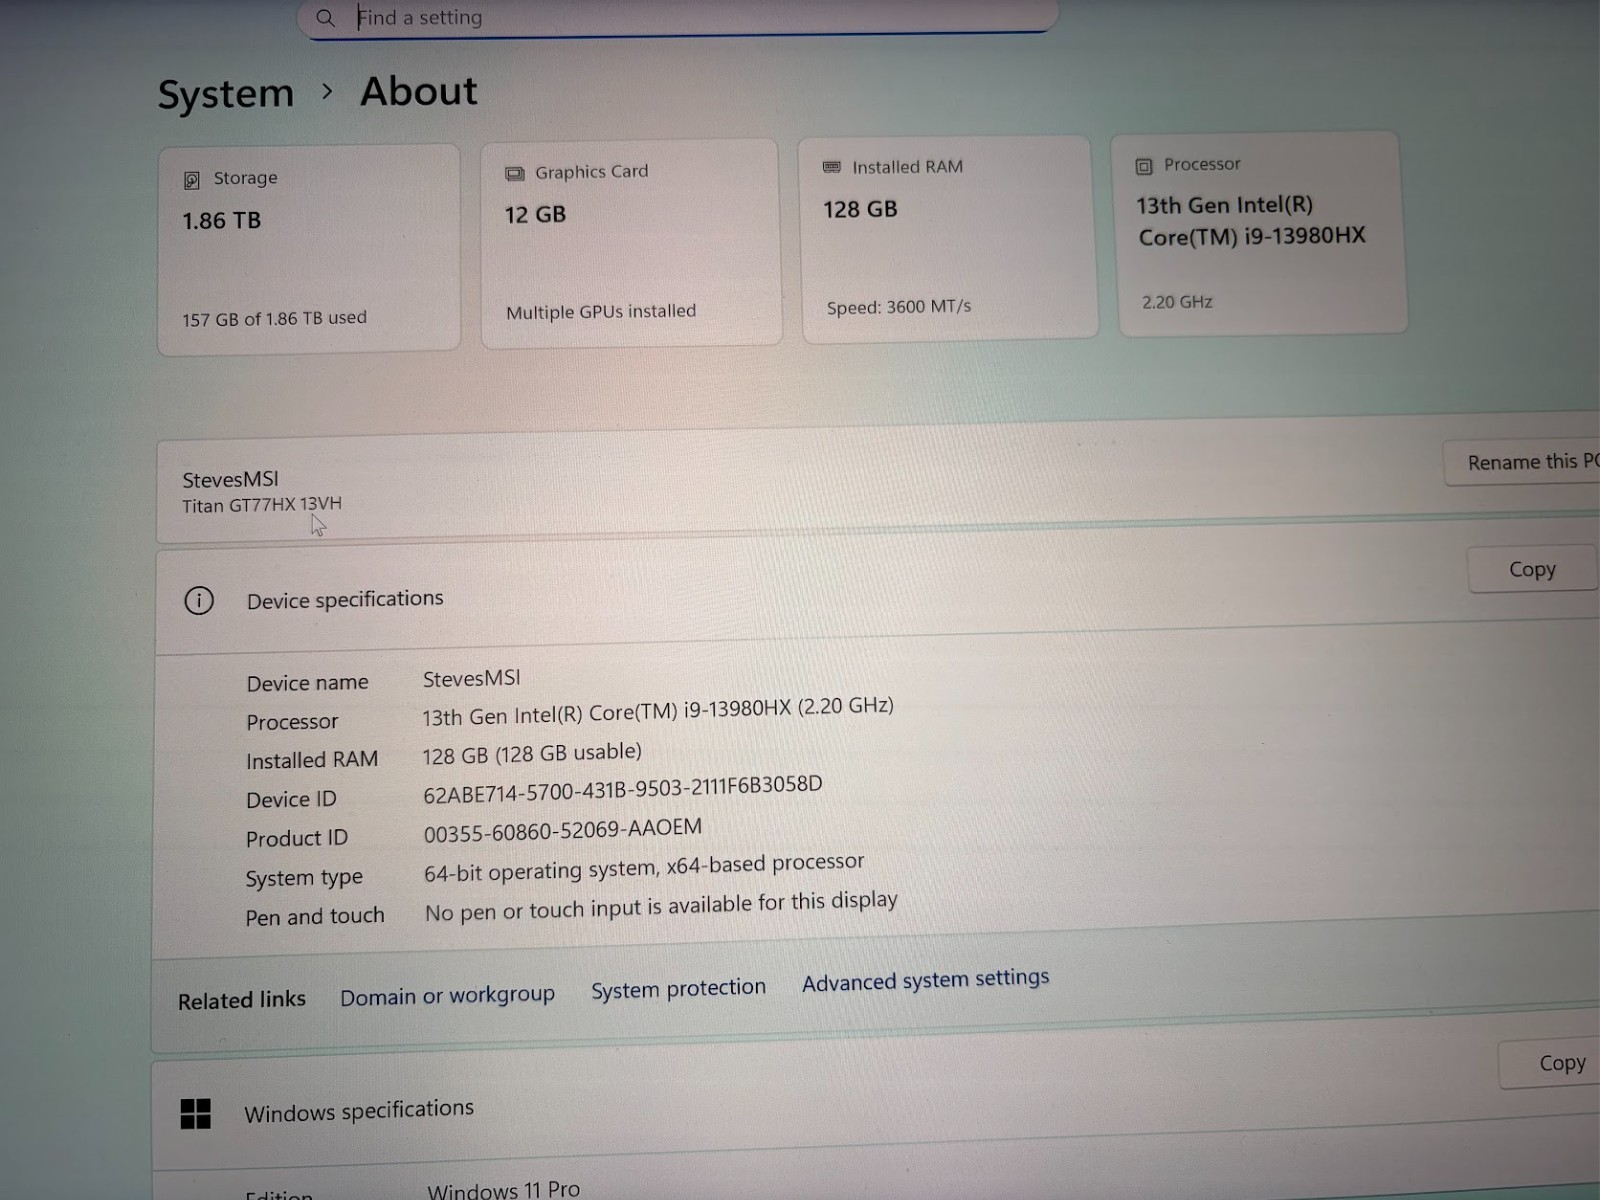
Task: Open the Installed RAM 128 GB card
Action: pos(948,239)
